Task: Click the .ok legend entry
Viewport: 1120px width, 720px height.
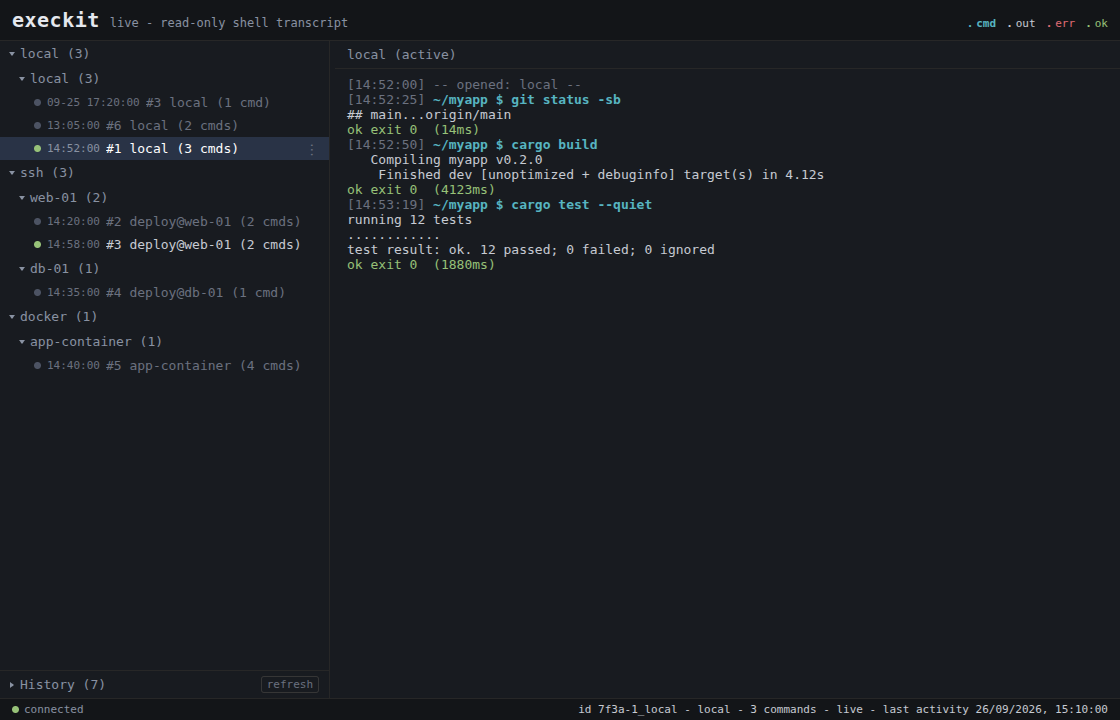Action: coord(1097,24)
